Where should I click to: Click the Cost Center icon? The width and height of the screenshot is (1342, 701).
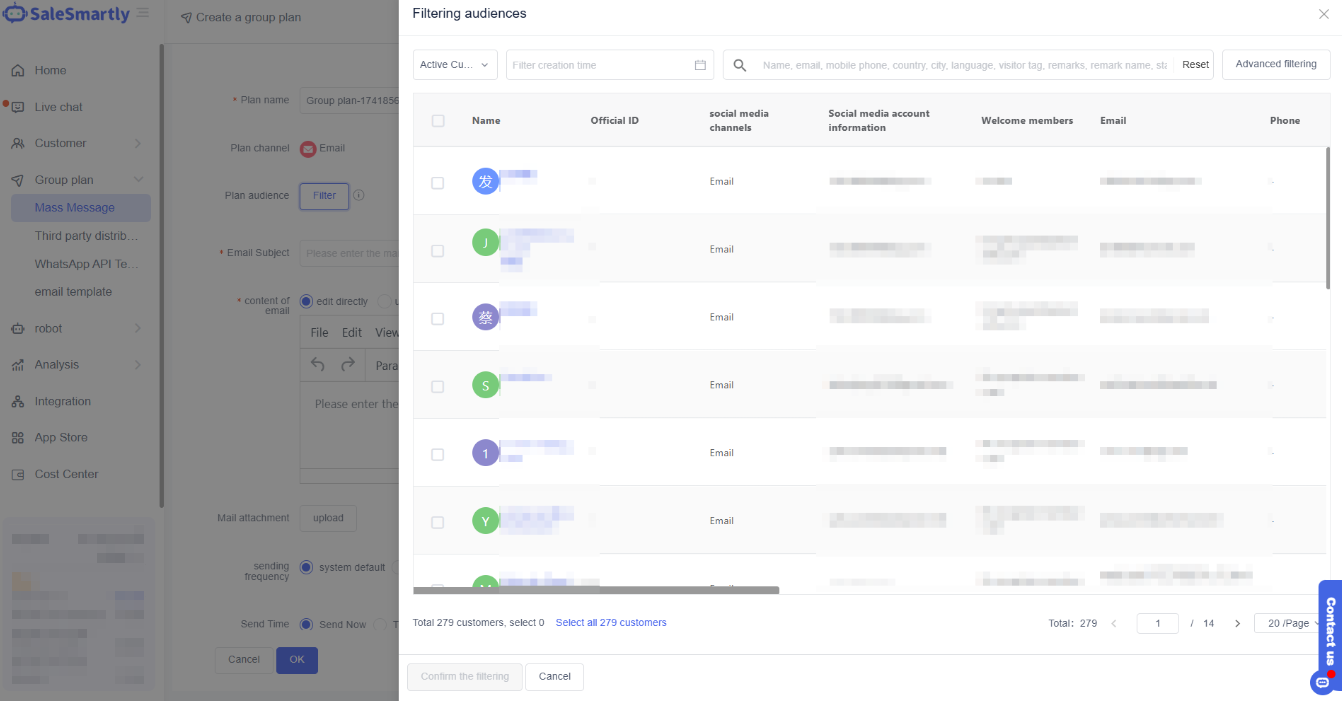(x=18, y=475)
